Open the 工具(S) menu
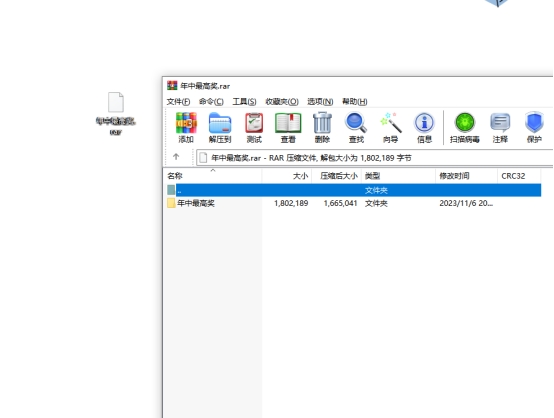 tap(244, 102)
